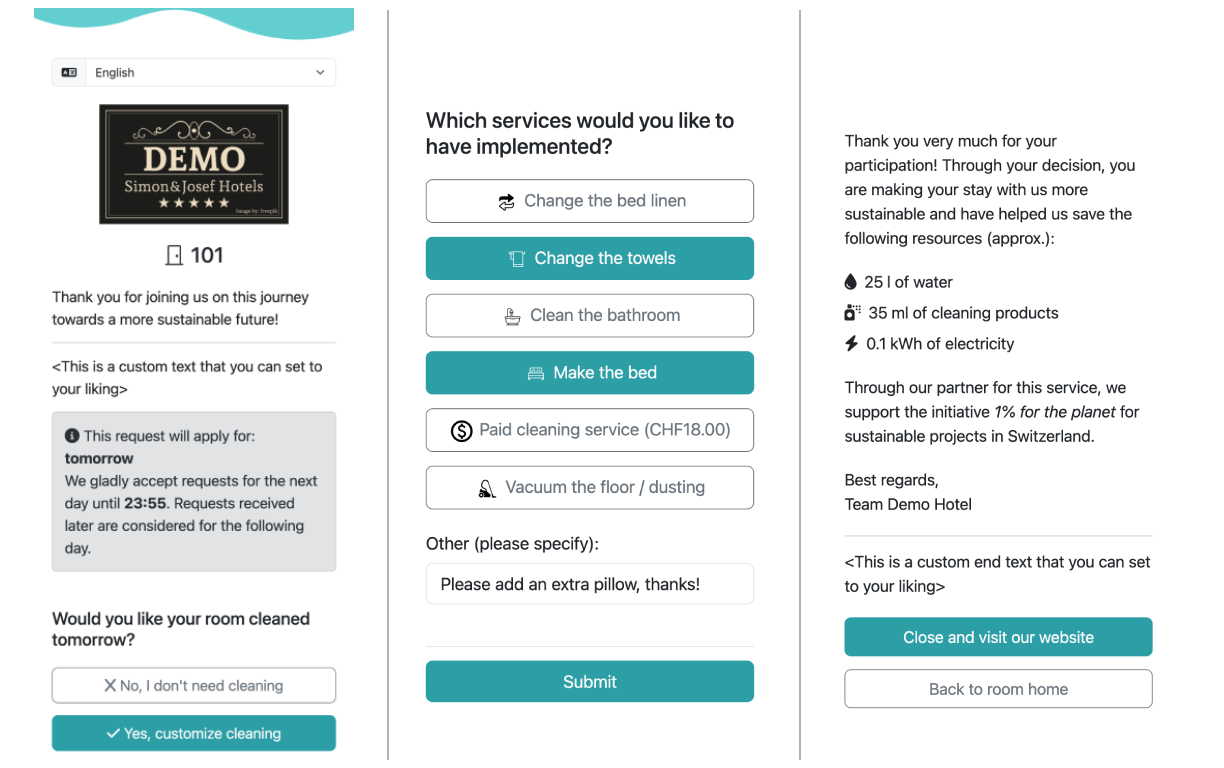Select Back to room home
The height and width of the screenshot is (768, 1224).
998,688
